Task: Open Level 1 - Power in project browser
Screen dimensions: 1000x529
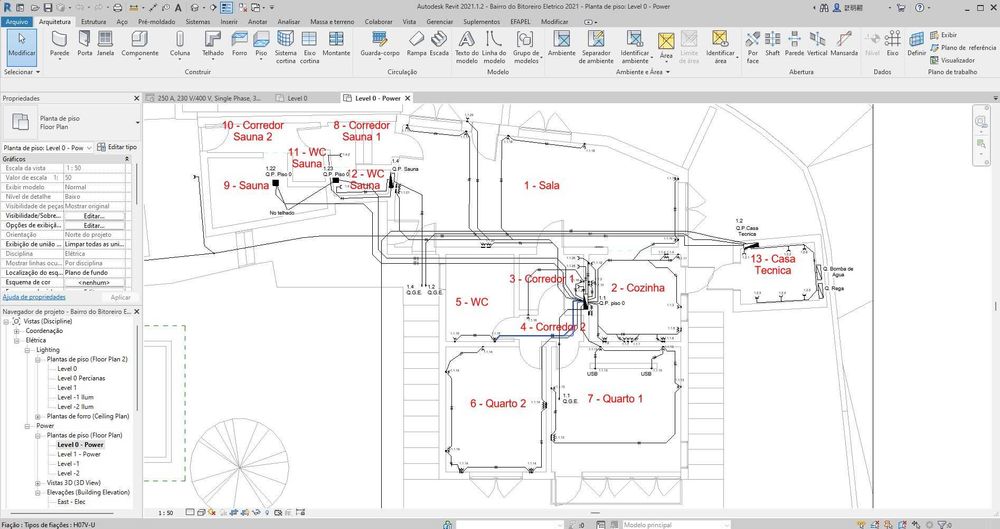Action: [x=79, y=454]
